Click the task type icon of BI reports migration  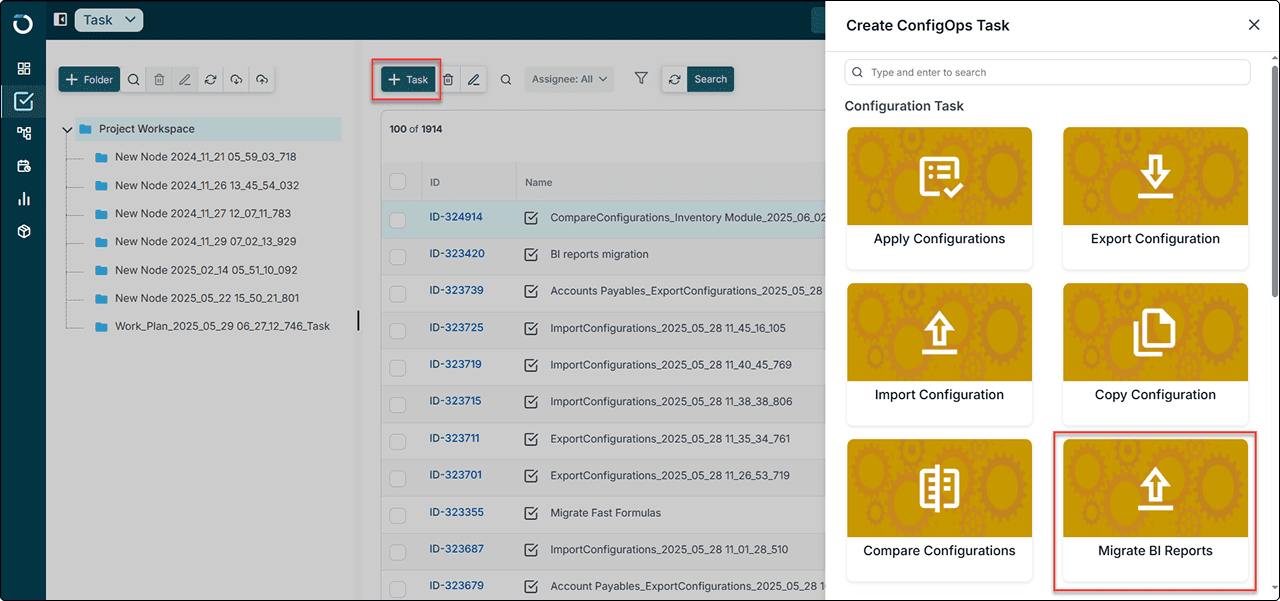coord(532,254)
